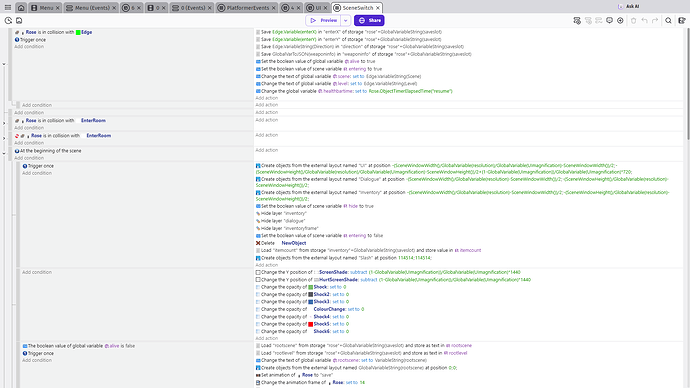The width and height of the screenshot is (690, 388).
Task: Click the Share button
Action: (369, 21)
